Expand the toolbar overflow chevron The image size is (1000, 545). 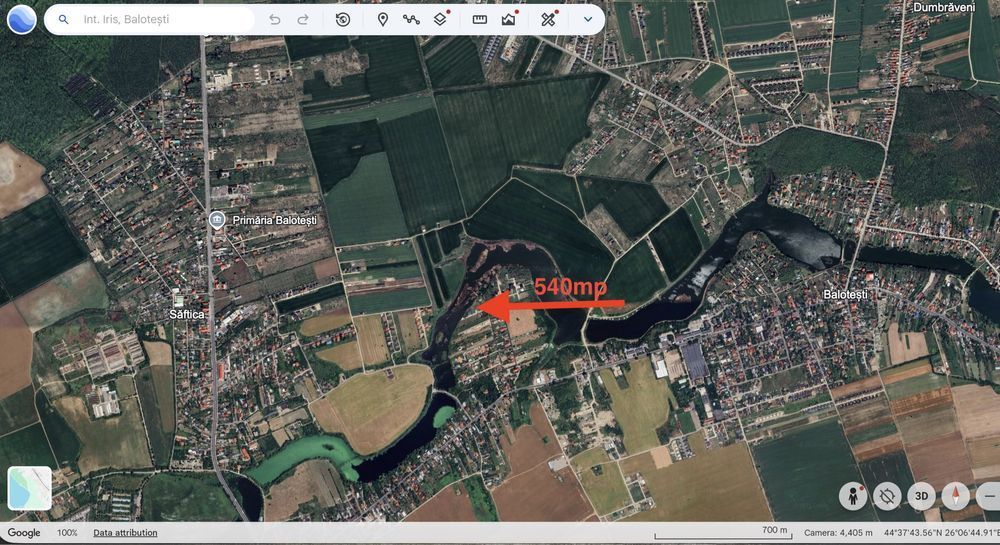[588, 20]
